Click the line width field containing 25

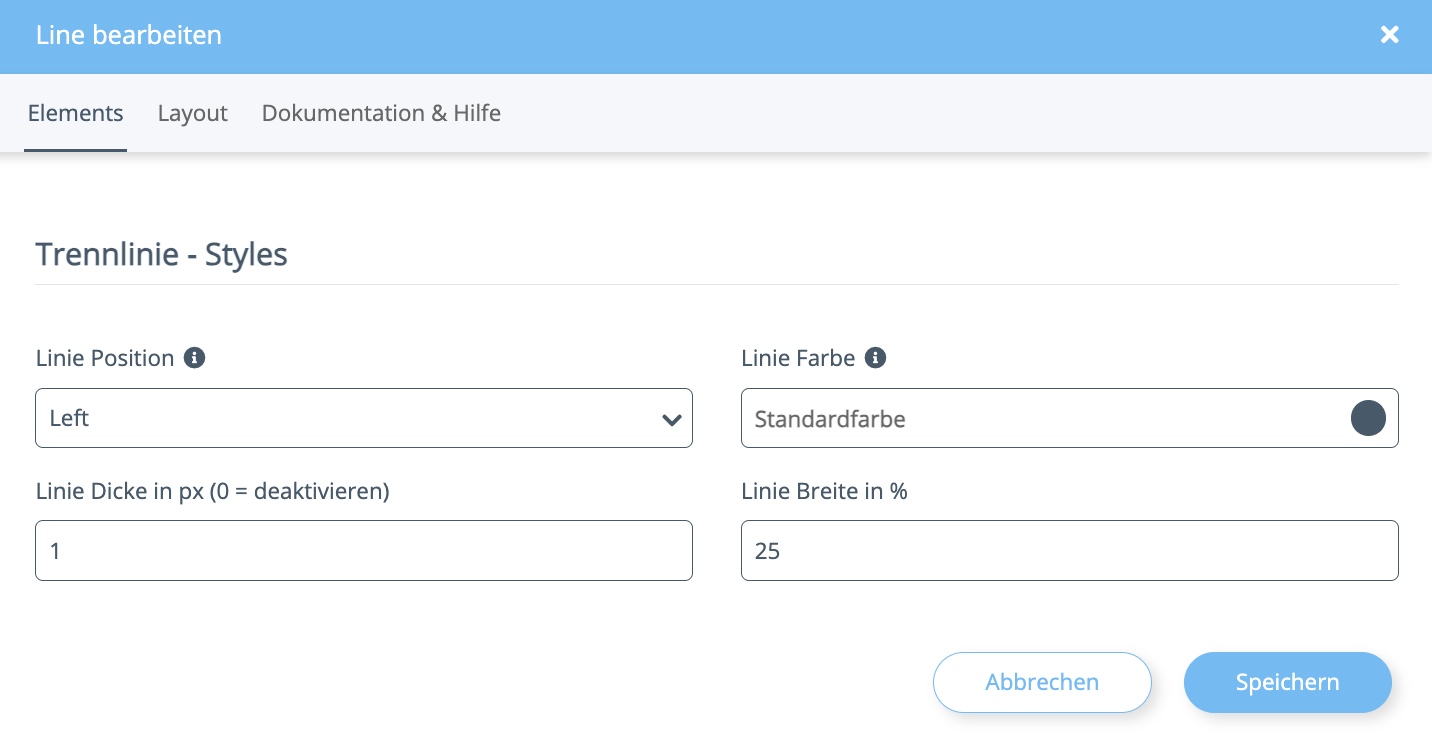(1069, 550)
